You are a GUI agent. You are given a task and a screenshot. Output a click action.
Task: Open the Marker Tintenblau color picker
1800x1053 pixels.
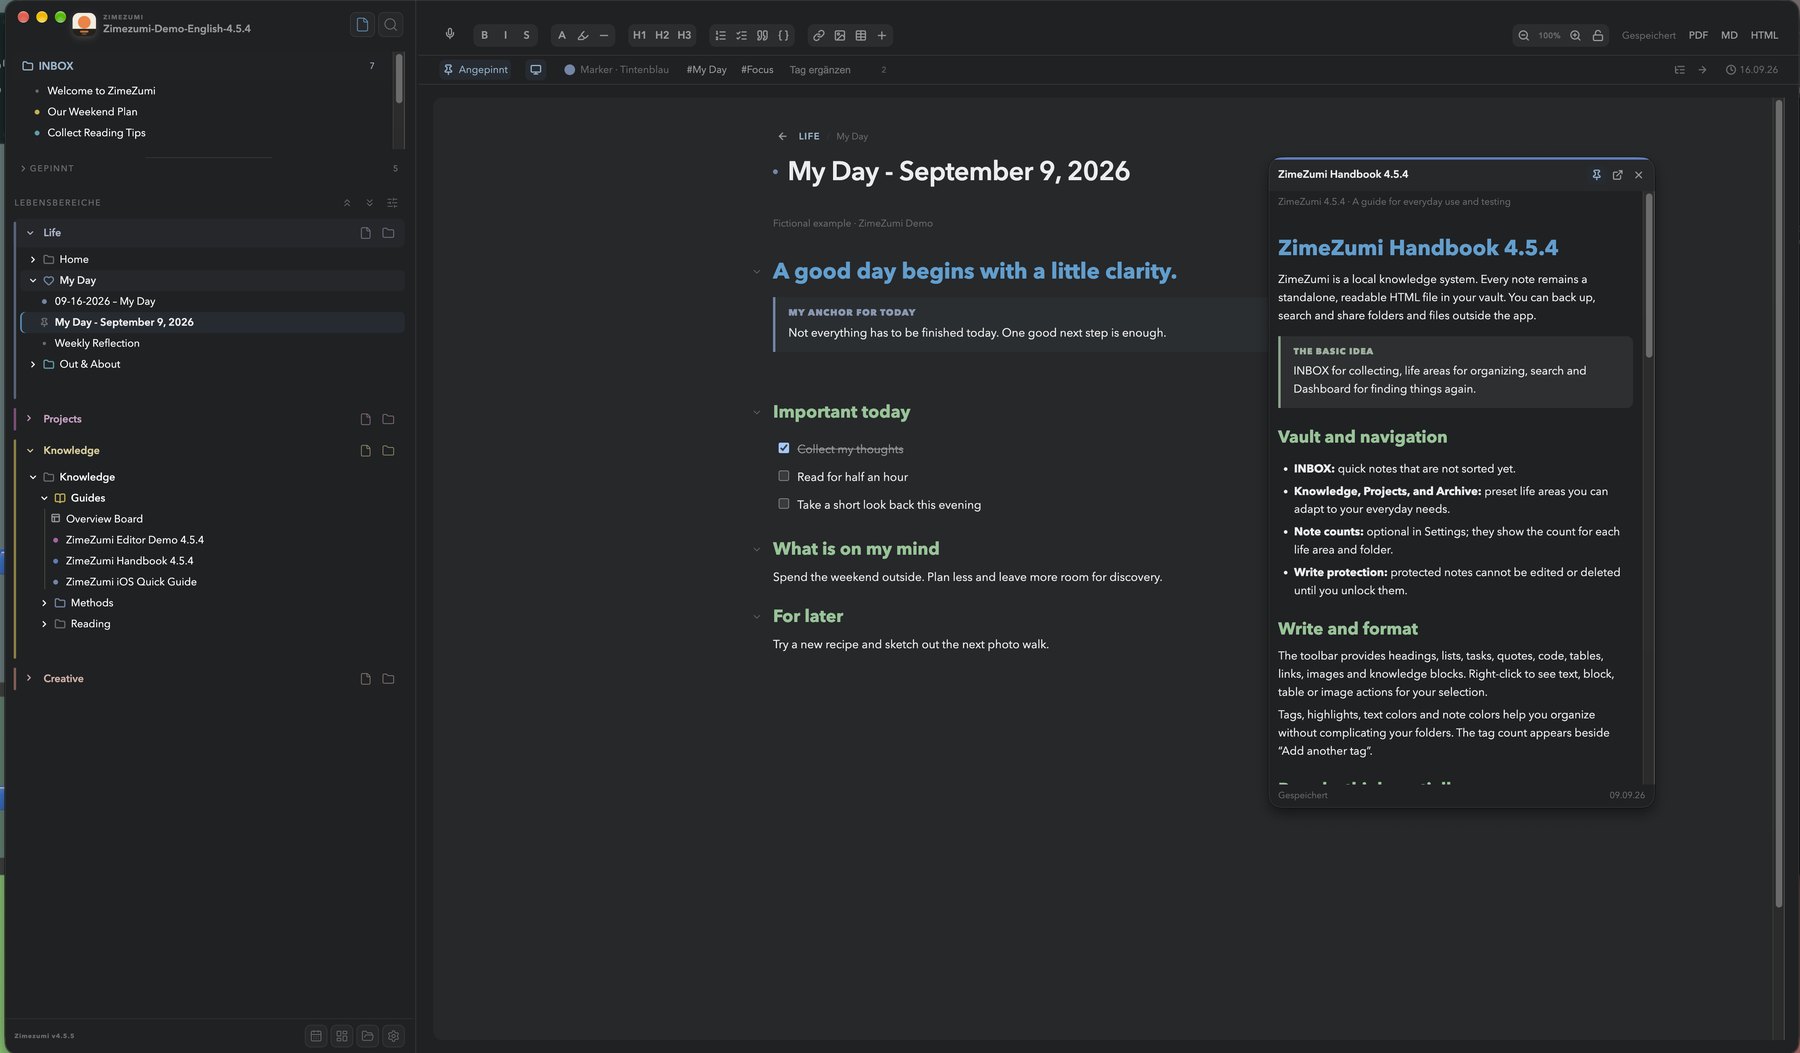[x=616, y=70]
